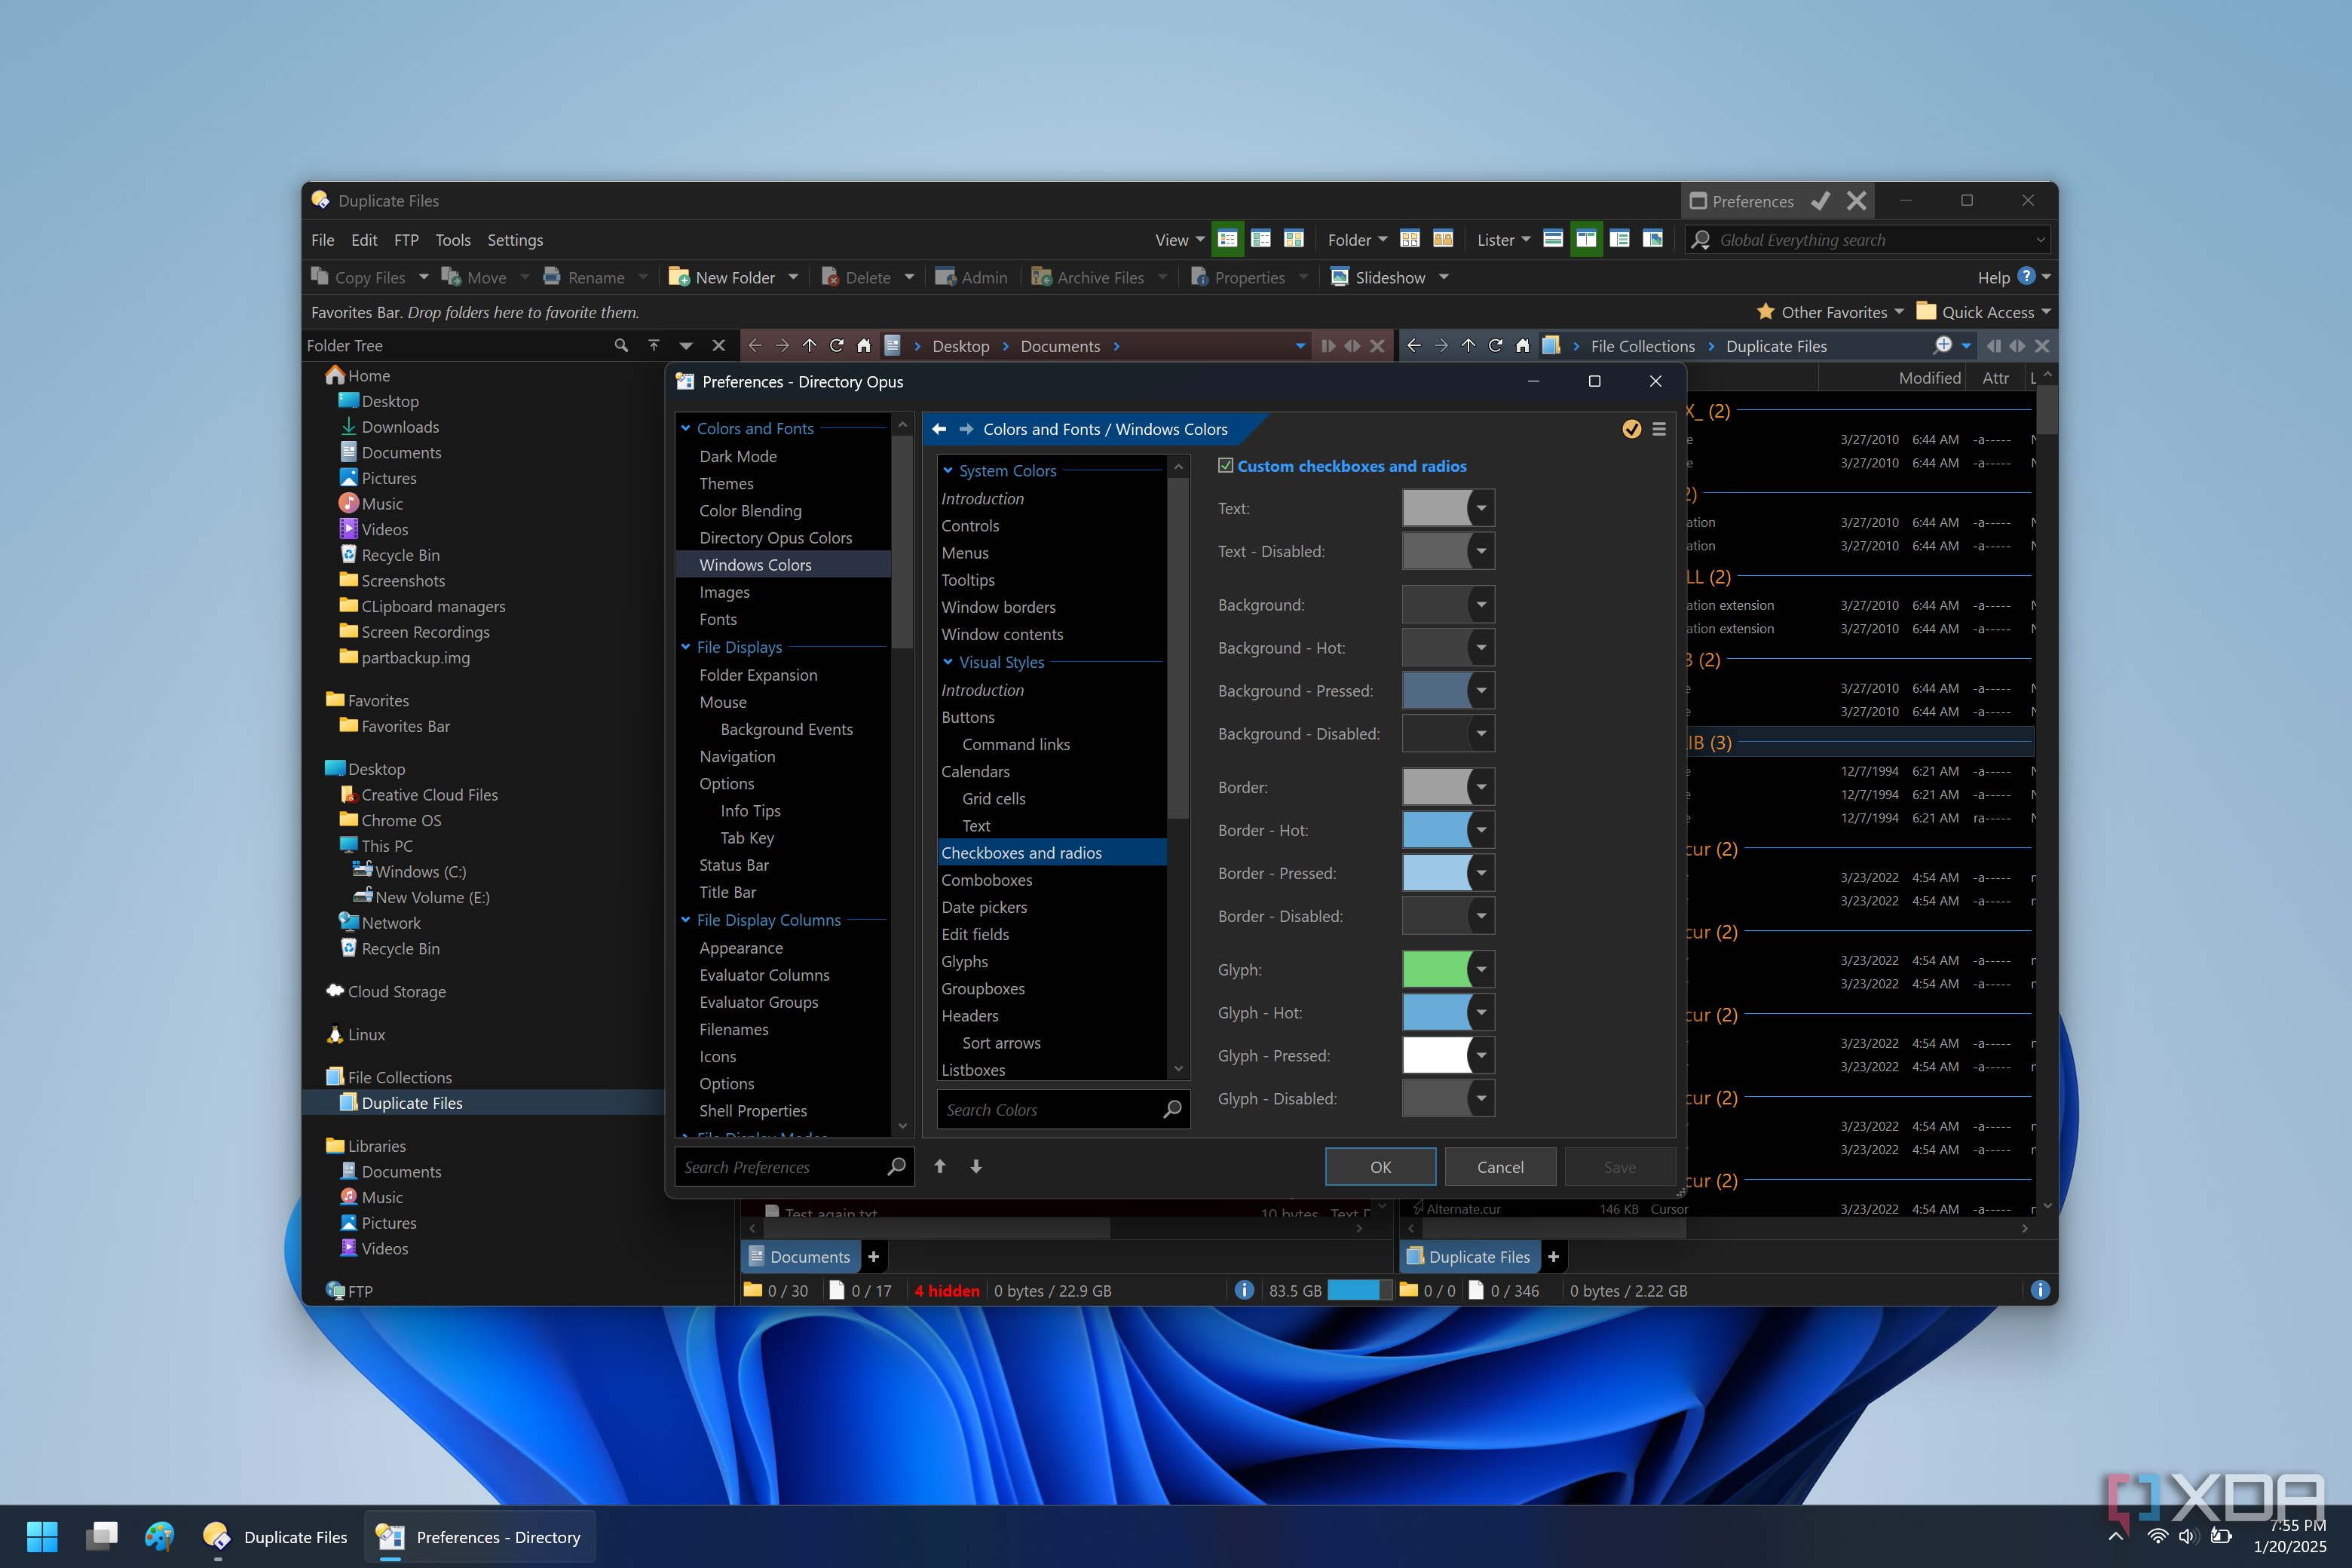Collapse the Visual Styles section
Image resolution: width=2352 pixels, height=1568 pixels.
(x=948, y=662)
